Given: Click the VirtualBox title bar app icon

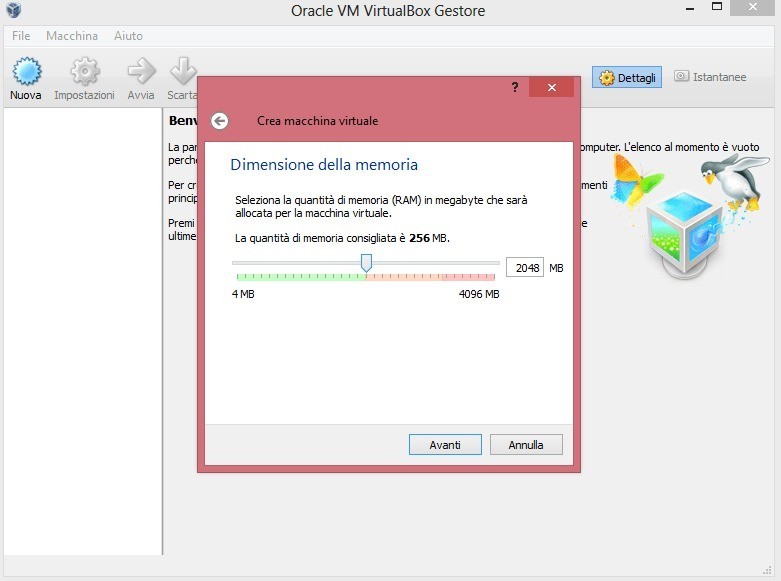Looking at the screenshot, I should point(12,10).
